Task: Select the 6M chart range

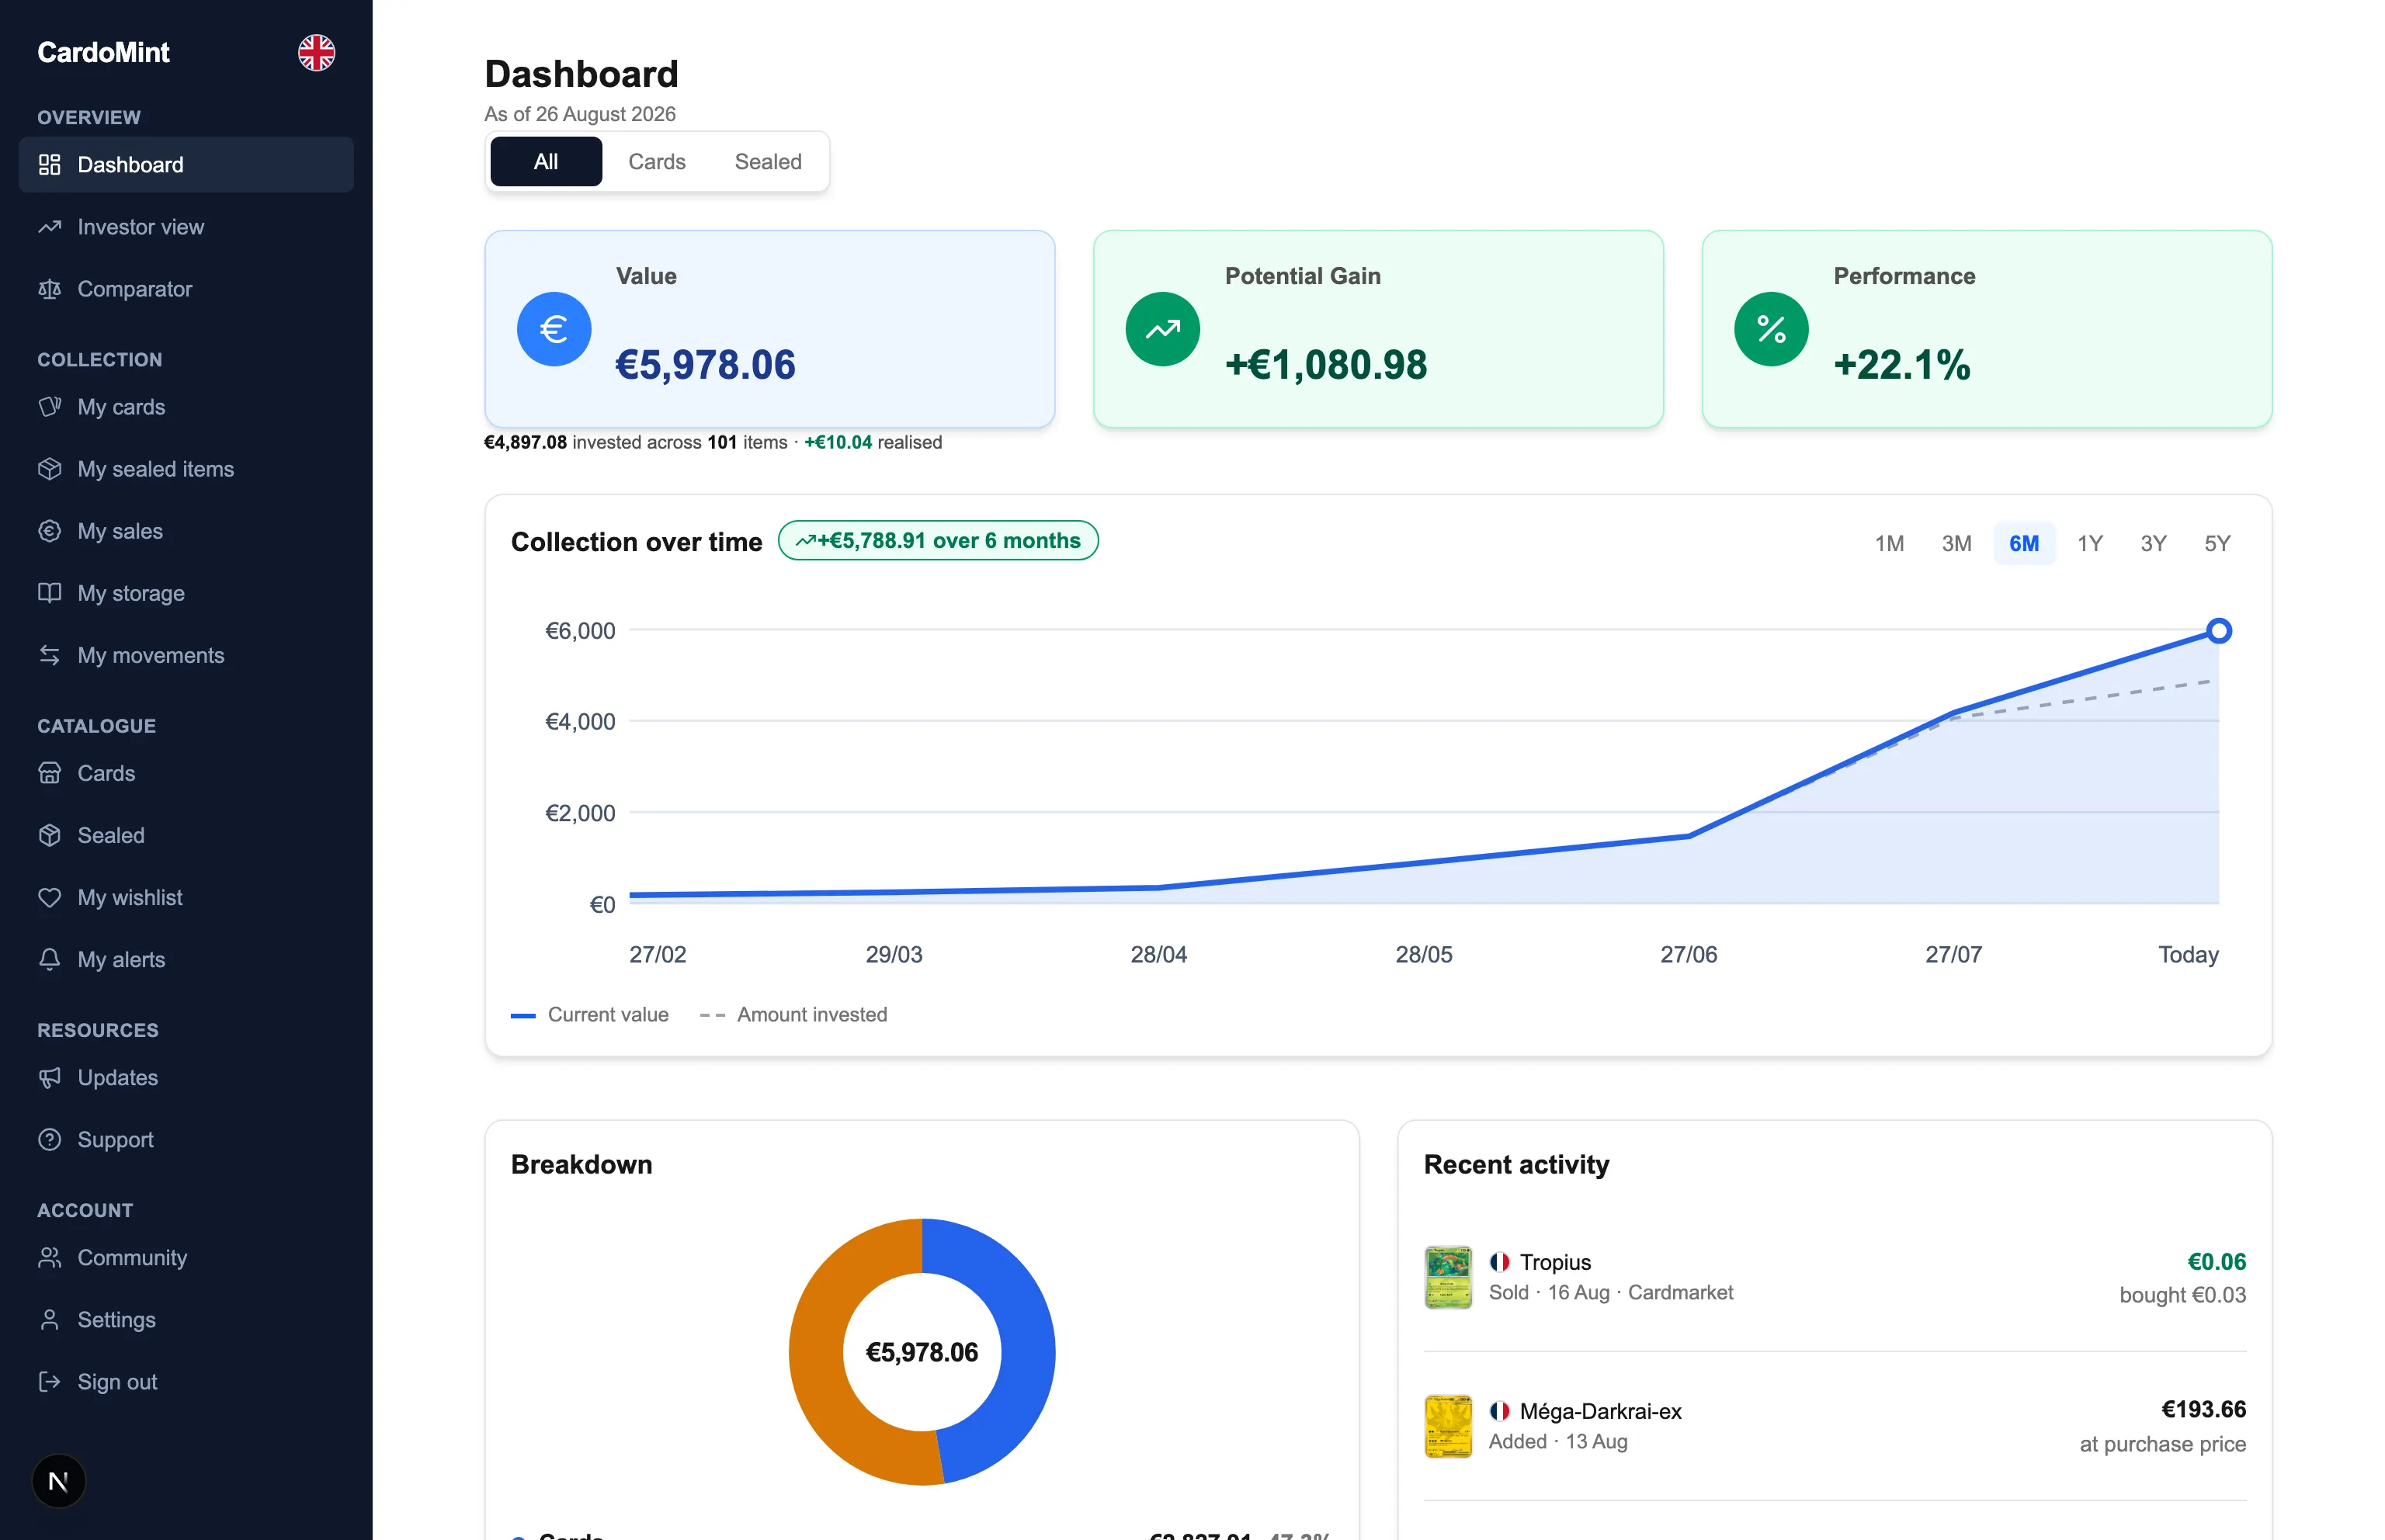Action: click(x=2024, y=543)
